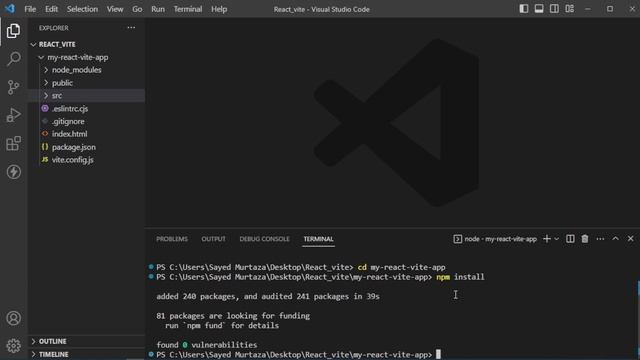Split the terminal

[570, 239]
